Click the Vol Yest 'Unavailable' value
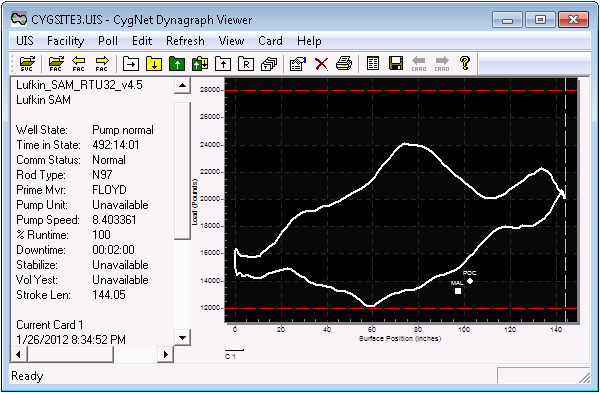 pos(120,280)
